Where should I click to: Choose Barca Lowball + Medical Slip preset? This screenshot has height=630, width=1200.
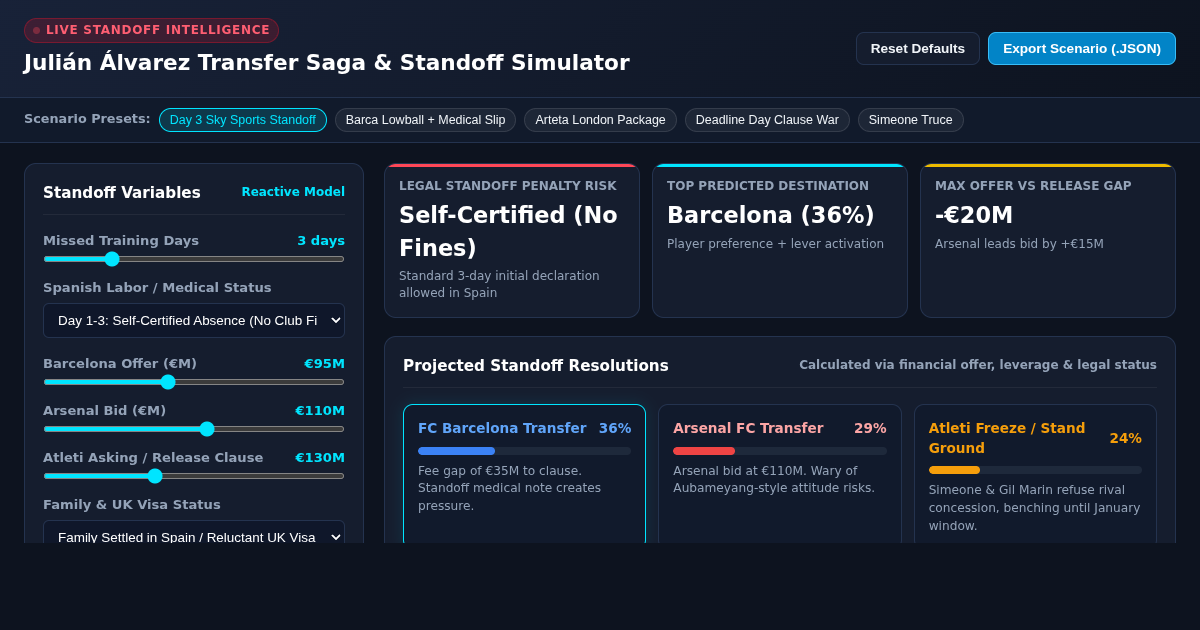point(425,120)
